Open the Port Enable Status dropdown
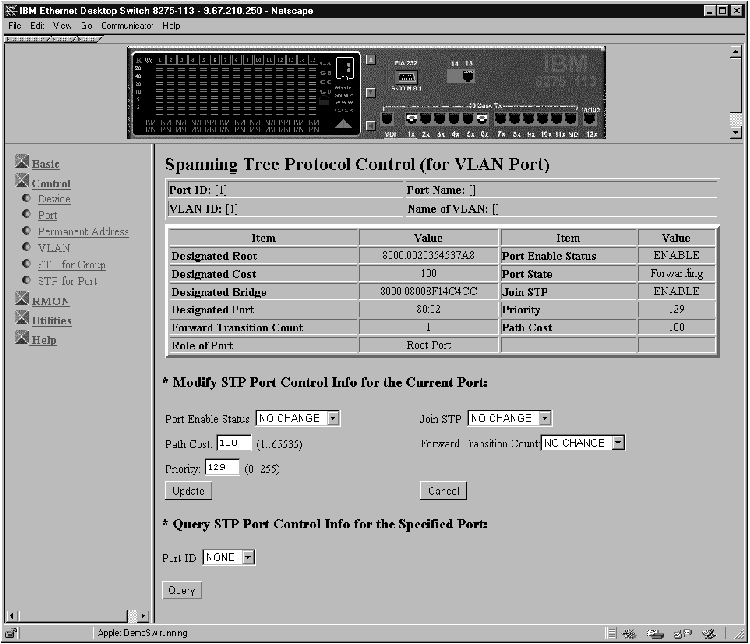The image size is (750, 644). pos(298,418)
